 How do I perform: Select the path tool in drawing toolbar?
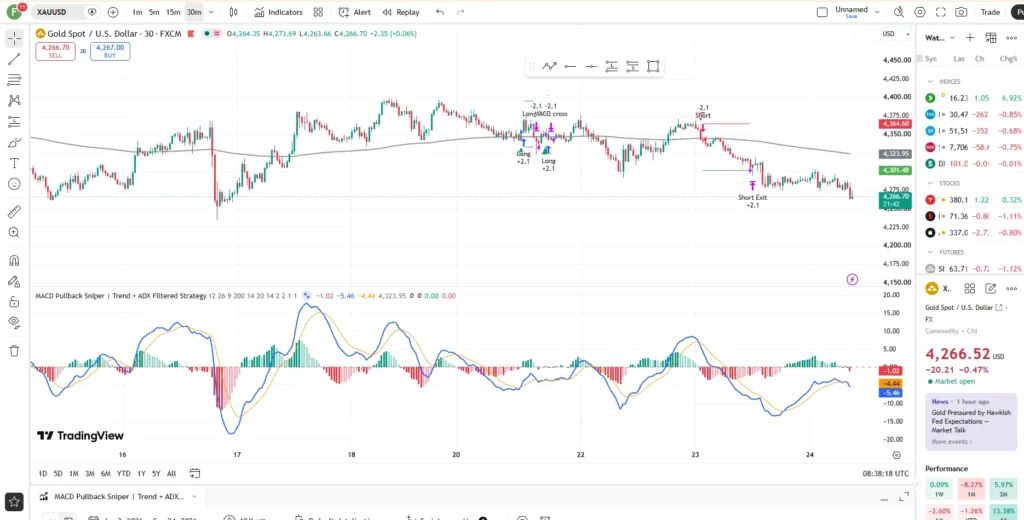[x=549, y=66]
